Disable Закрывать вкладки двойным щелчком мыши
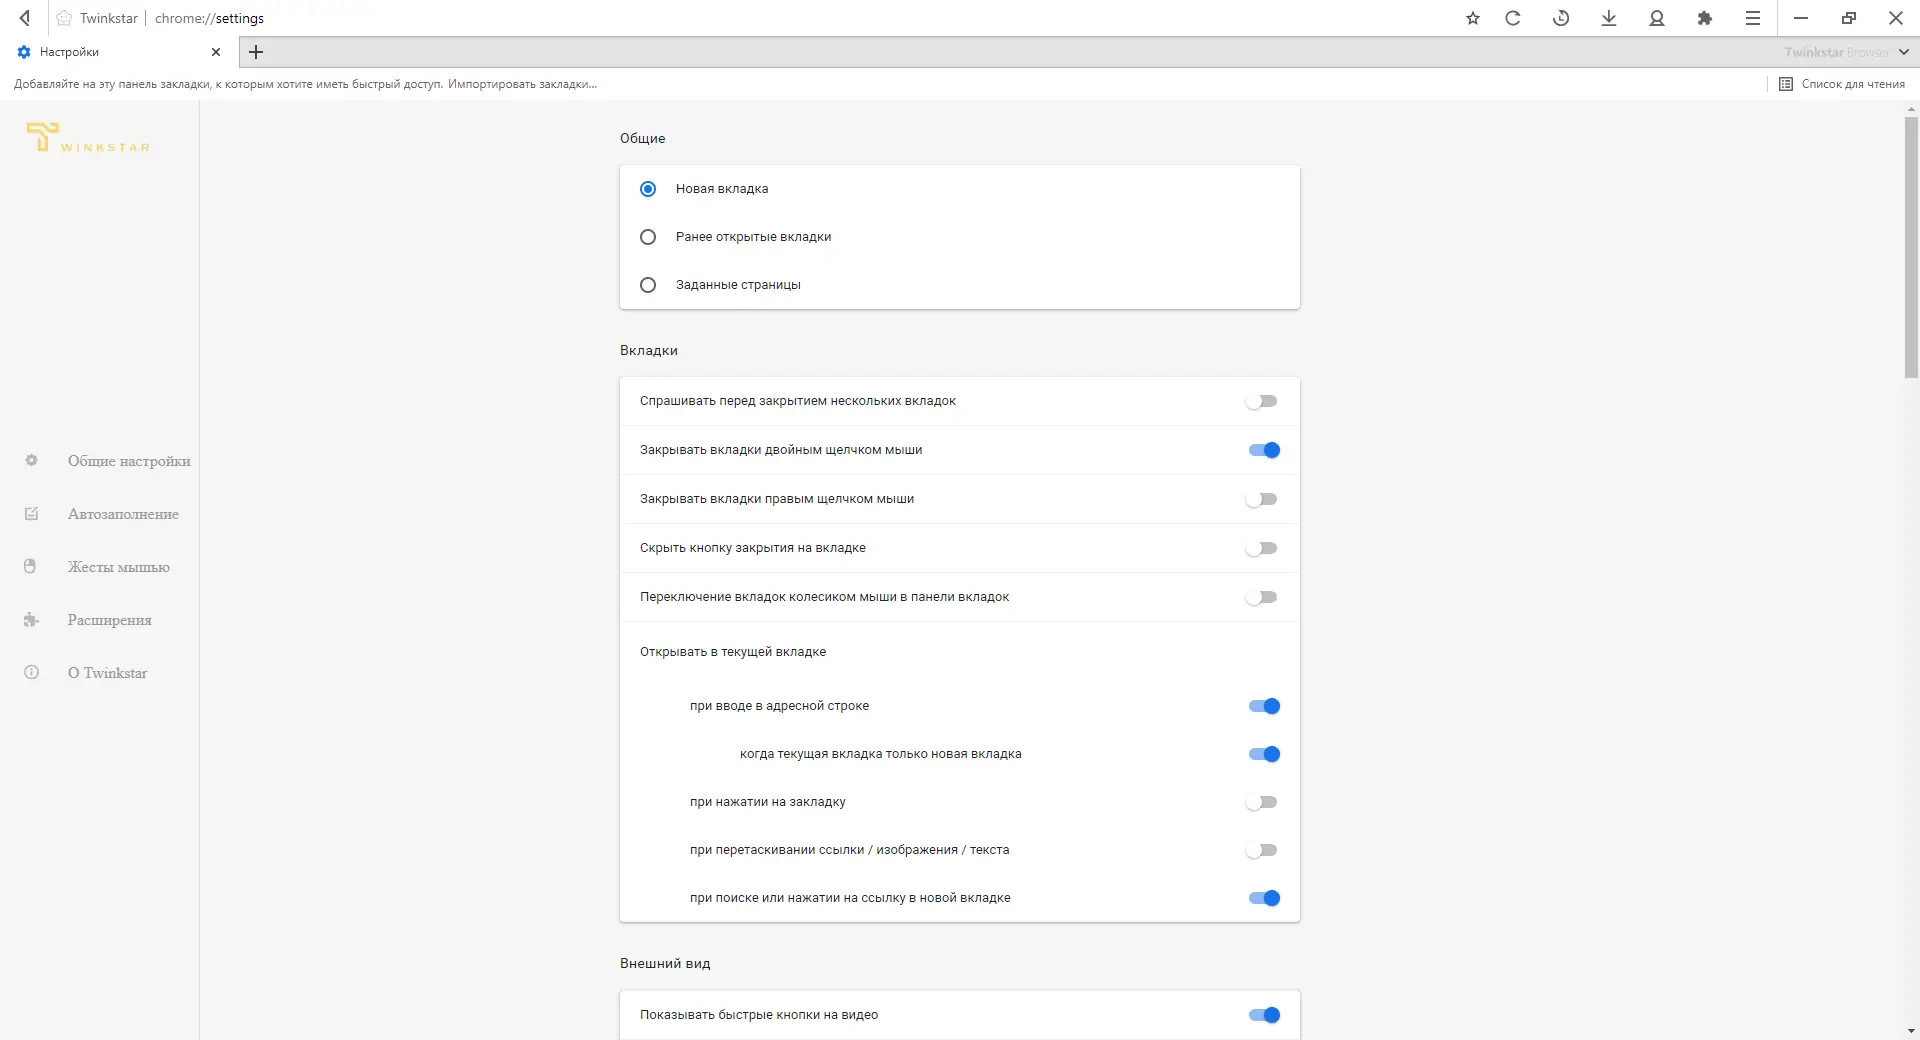The height and width of the screenshot is (1040, 1920). [1264, 450]
